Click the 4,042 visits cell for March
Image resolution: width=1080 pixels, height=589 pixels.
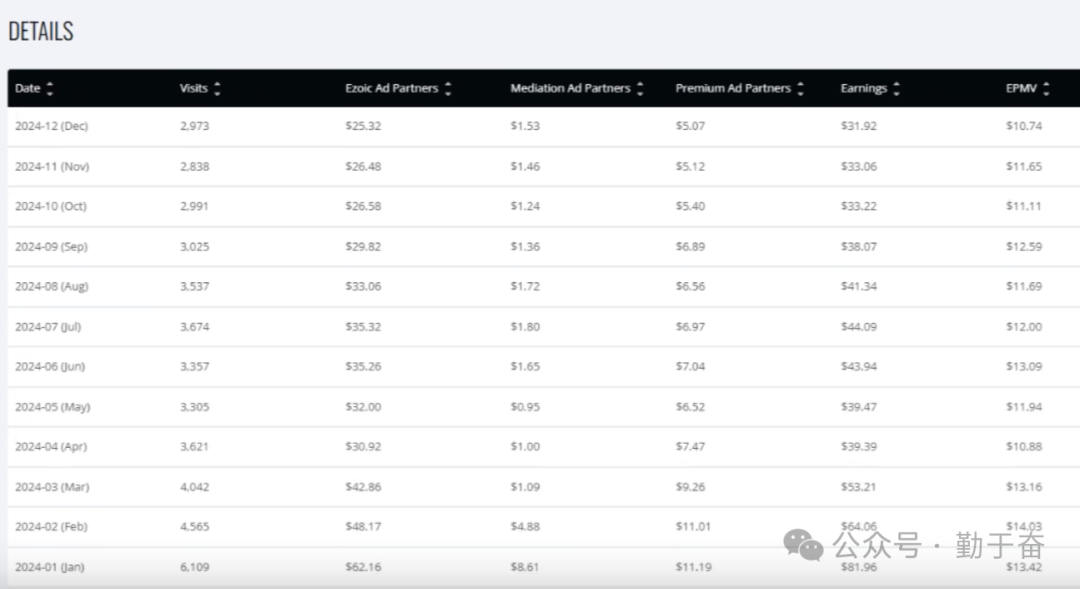click(194, 487)
